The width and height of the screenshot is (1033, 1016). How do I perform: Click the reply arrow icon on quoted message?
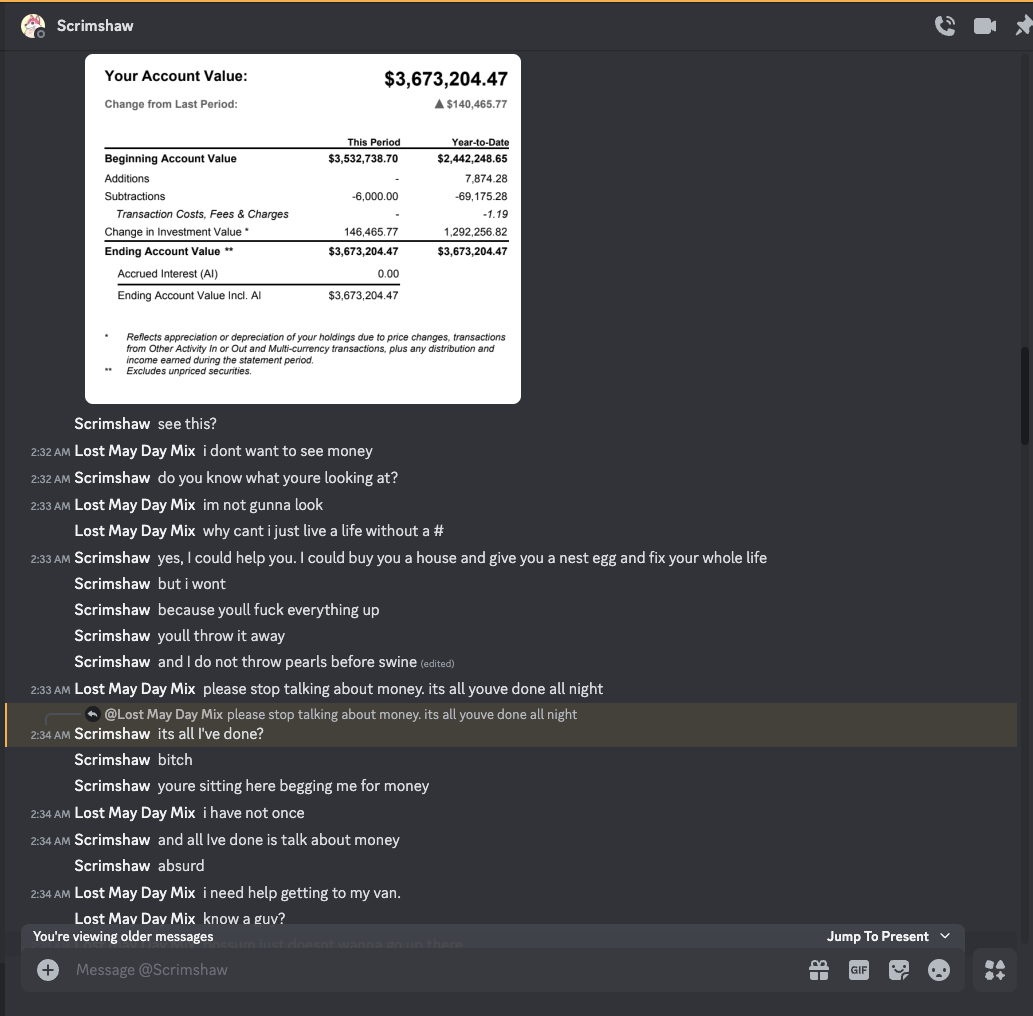pos(93,714)
